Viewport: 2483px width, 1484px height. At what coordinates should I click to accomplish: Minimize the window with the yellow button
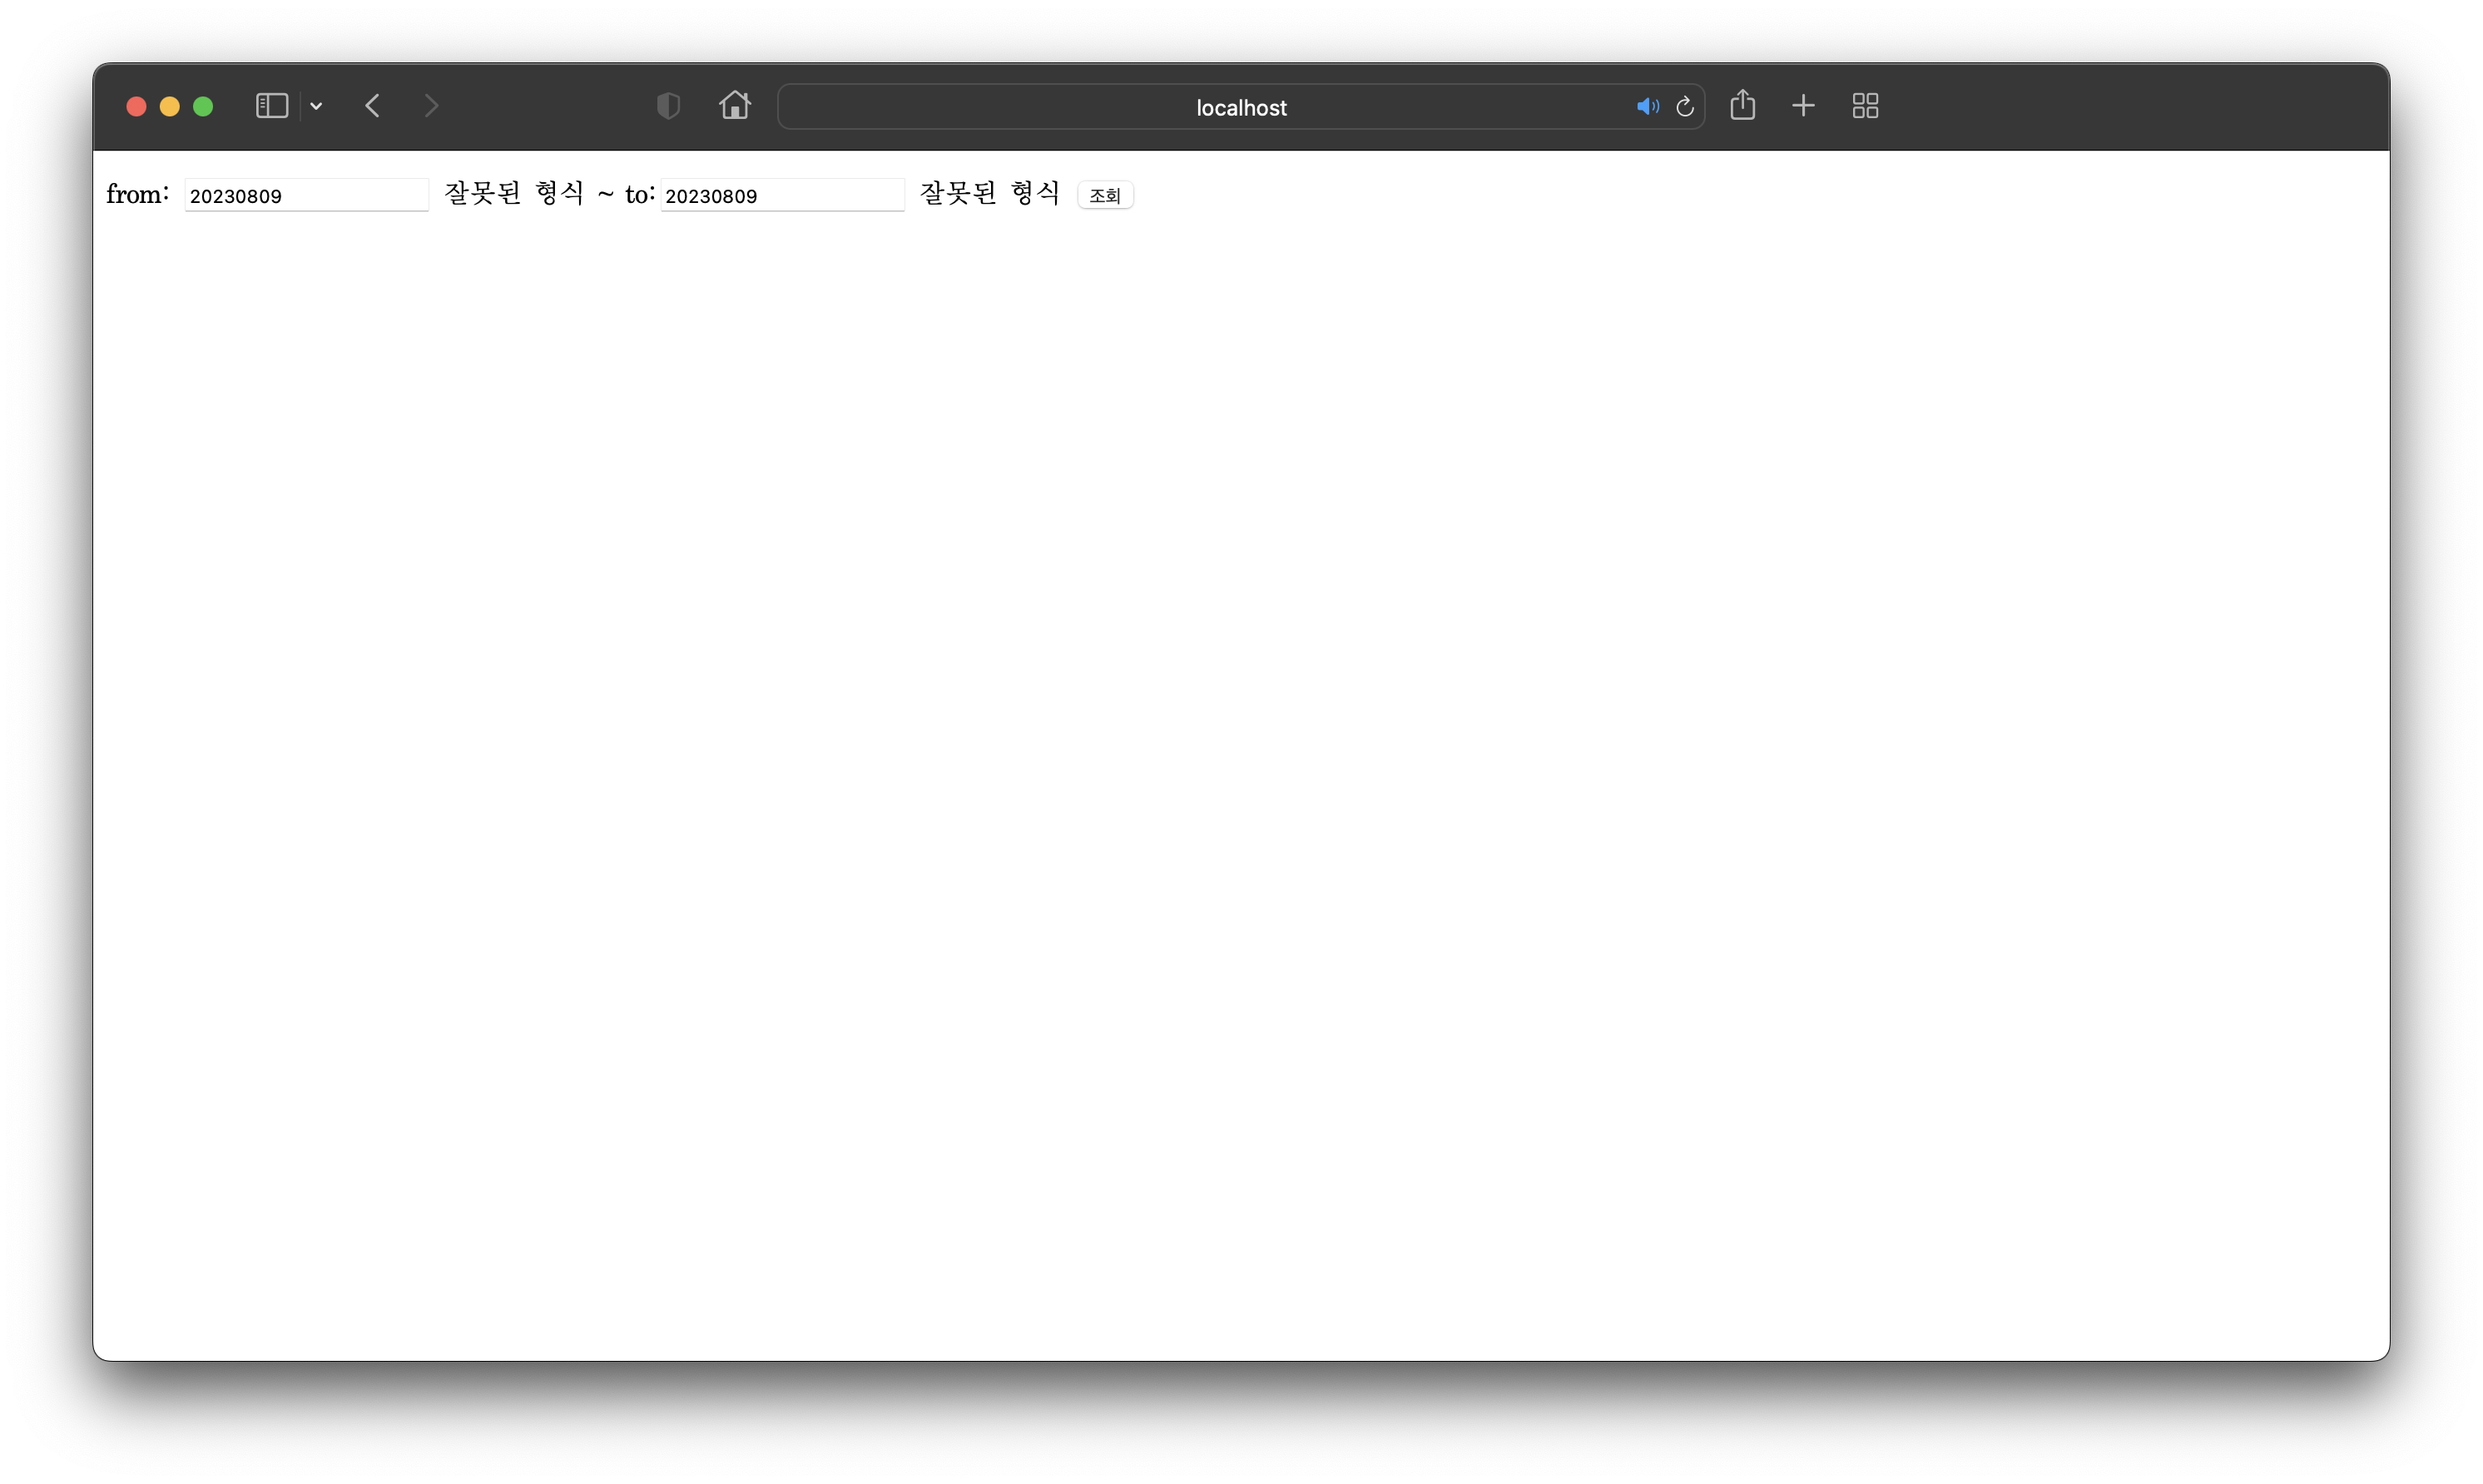(x=170, y=107)
